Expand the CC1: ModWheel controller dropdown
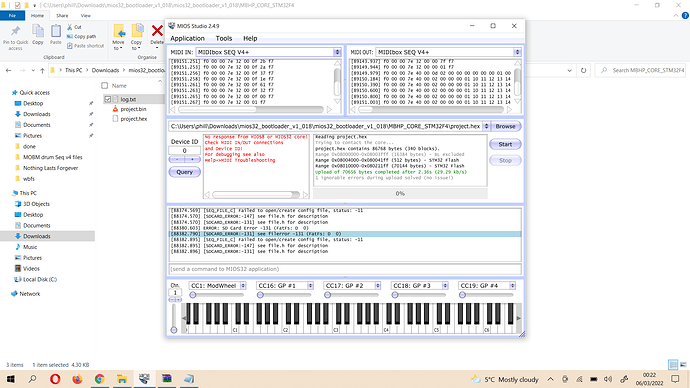Screen dimensions: 690x388 click(x=243, y=286)
